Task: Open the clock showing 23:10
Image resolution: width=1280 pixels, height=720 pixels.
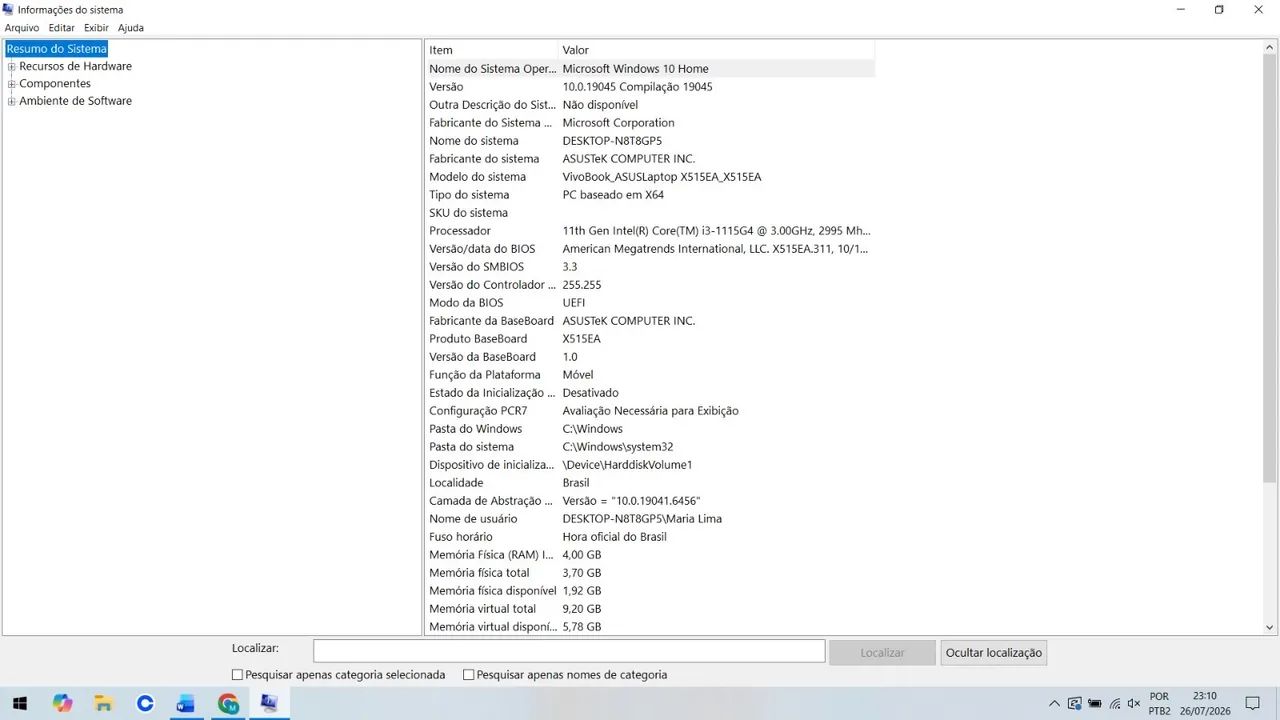Action: tap(1205, 704)
